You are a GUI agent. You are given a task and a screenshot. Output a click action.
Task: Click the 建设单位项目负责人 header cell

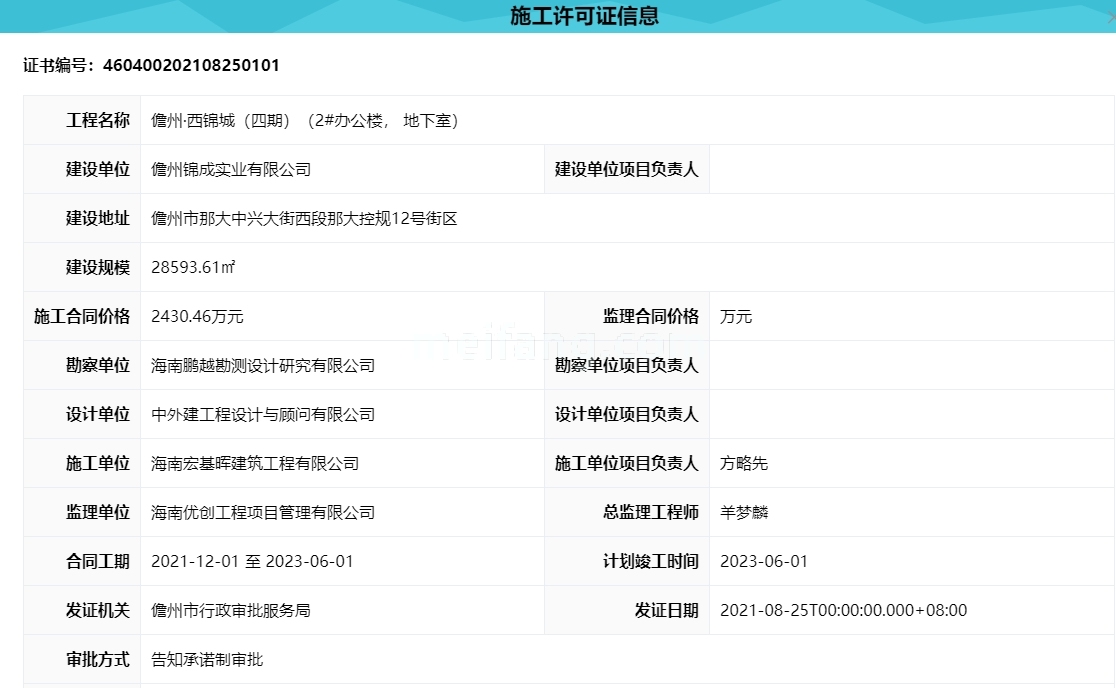tap(625, 169)
